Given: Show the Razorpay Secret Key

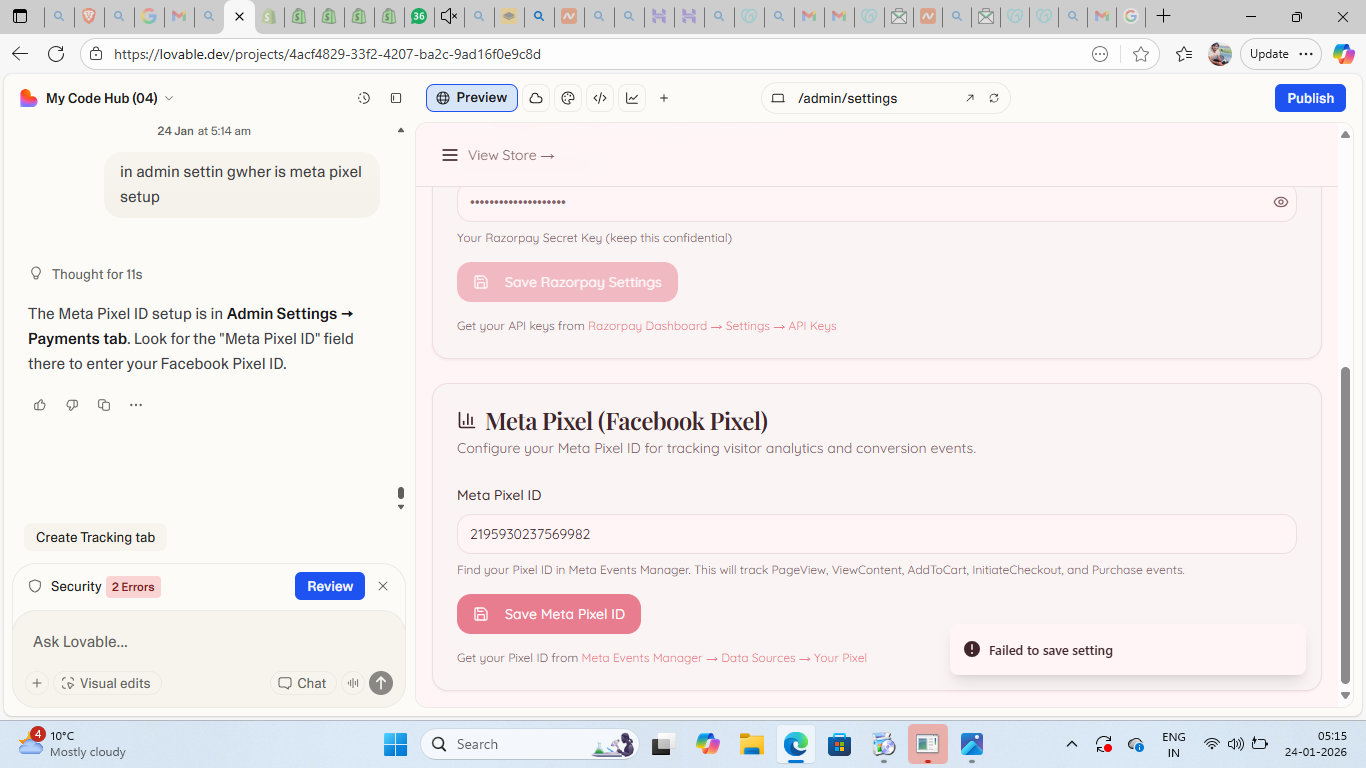Looking at the screenshot, I should pyautogui.click(x=1280, y=202).
